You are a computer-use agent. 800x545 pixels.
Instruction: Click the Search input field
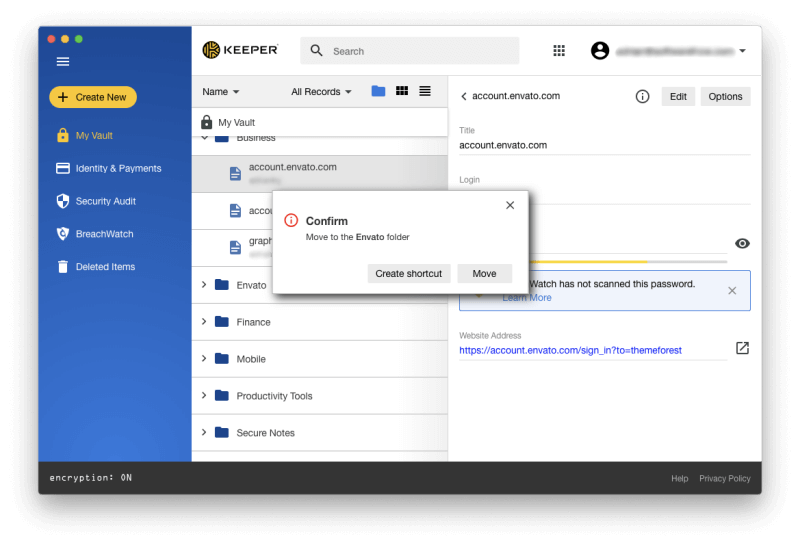(410, 51)
